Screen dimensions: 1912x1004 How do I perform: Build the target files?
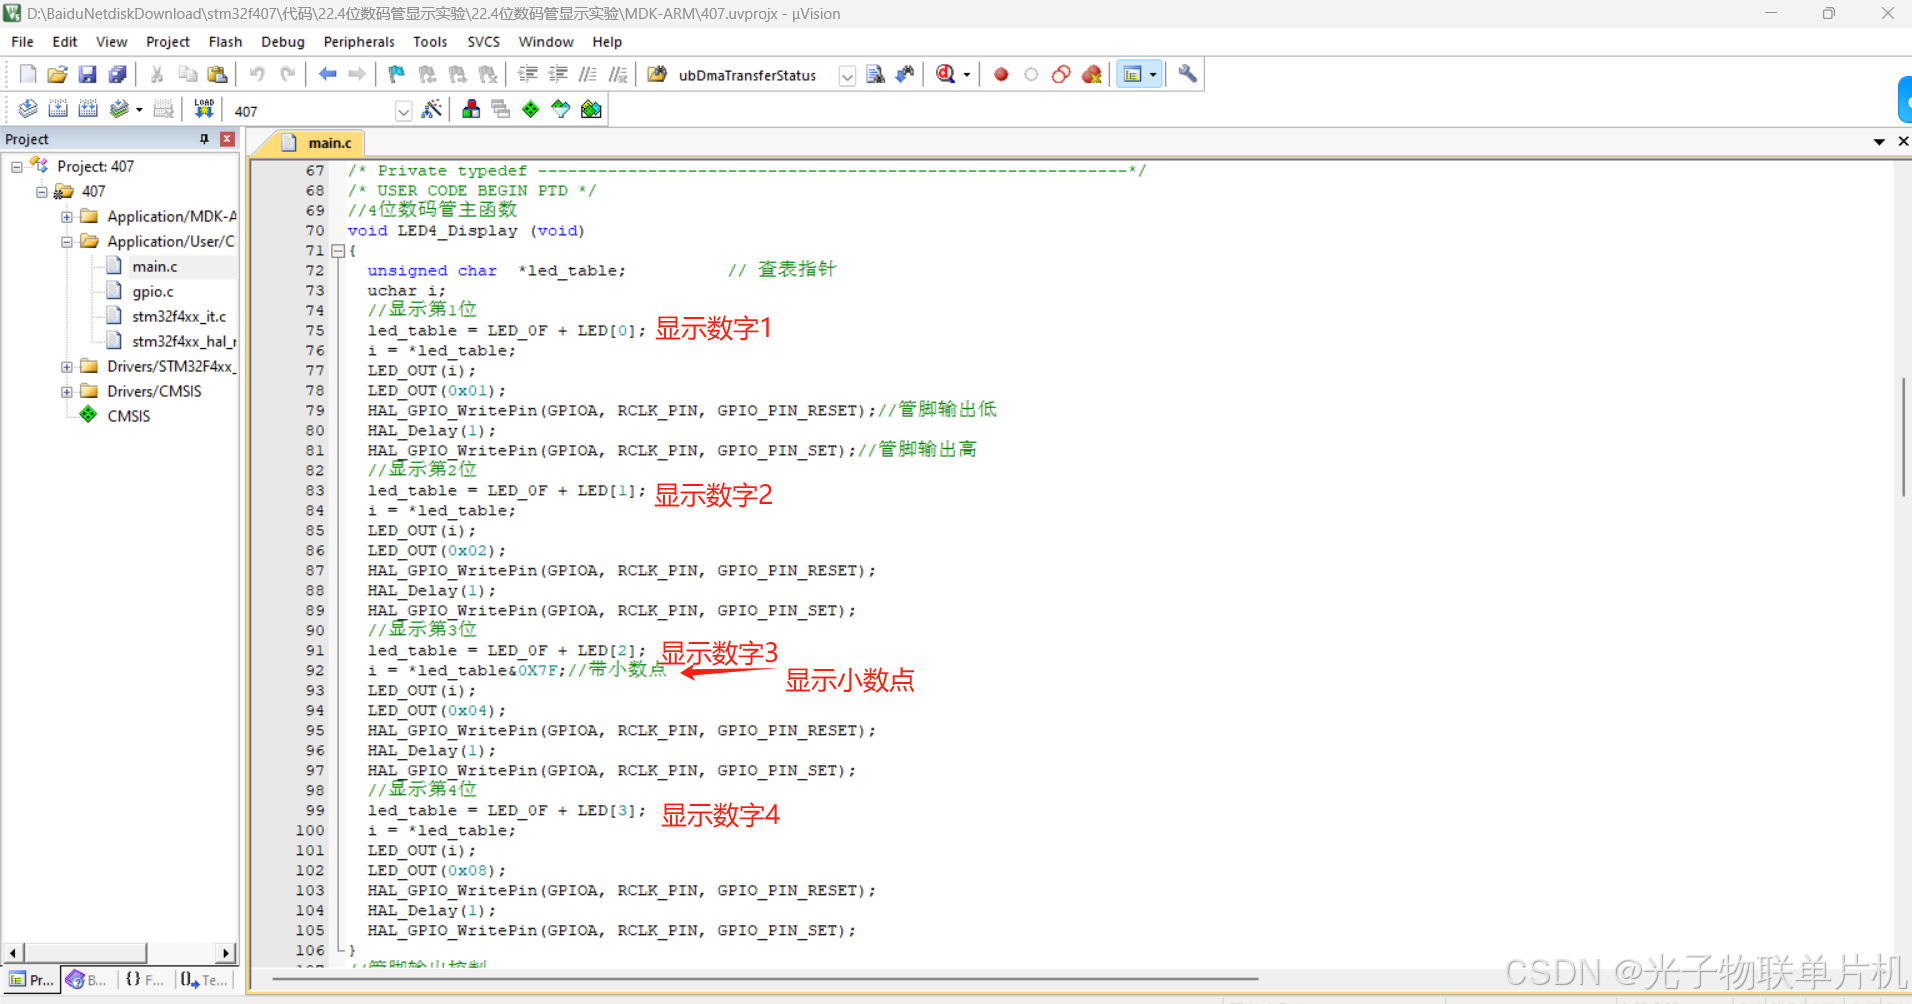pos(58,109)
